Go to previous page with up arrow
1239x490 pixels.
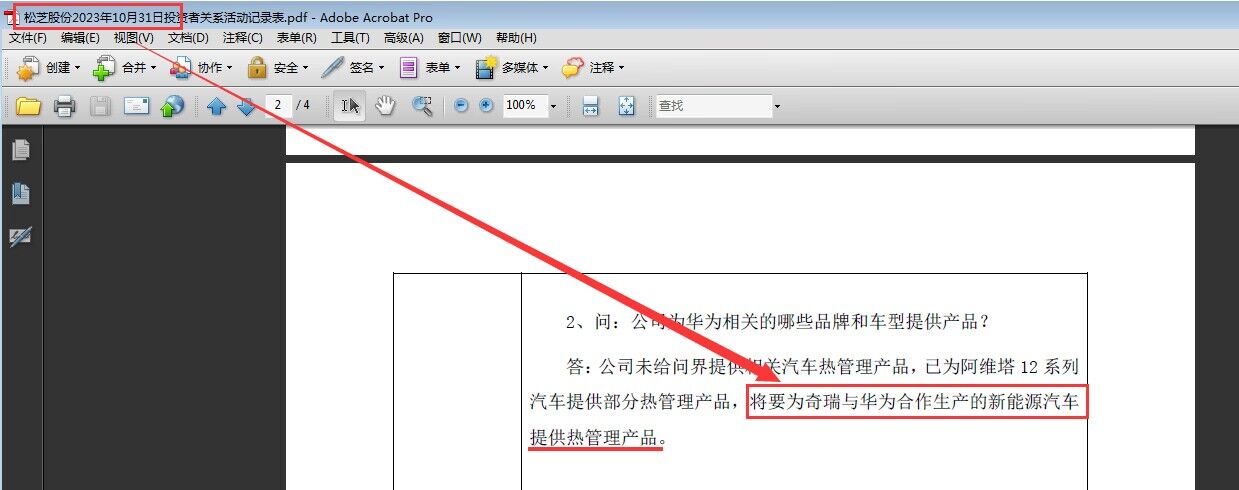pyautogui.click(x=216, y=106)
